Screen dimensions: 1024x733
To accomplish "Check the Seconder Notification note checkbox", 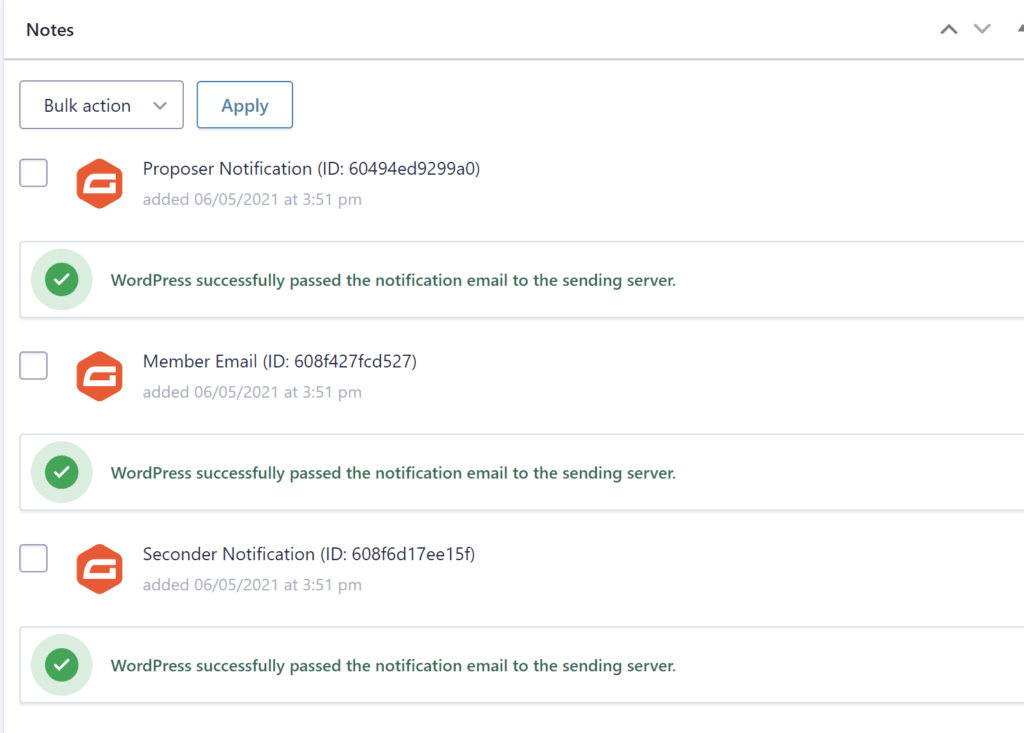I will coord(33,559).
